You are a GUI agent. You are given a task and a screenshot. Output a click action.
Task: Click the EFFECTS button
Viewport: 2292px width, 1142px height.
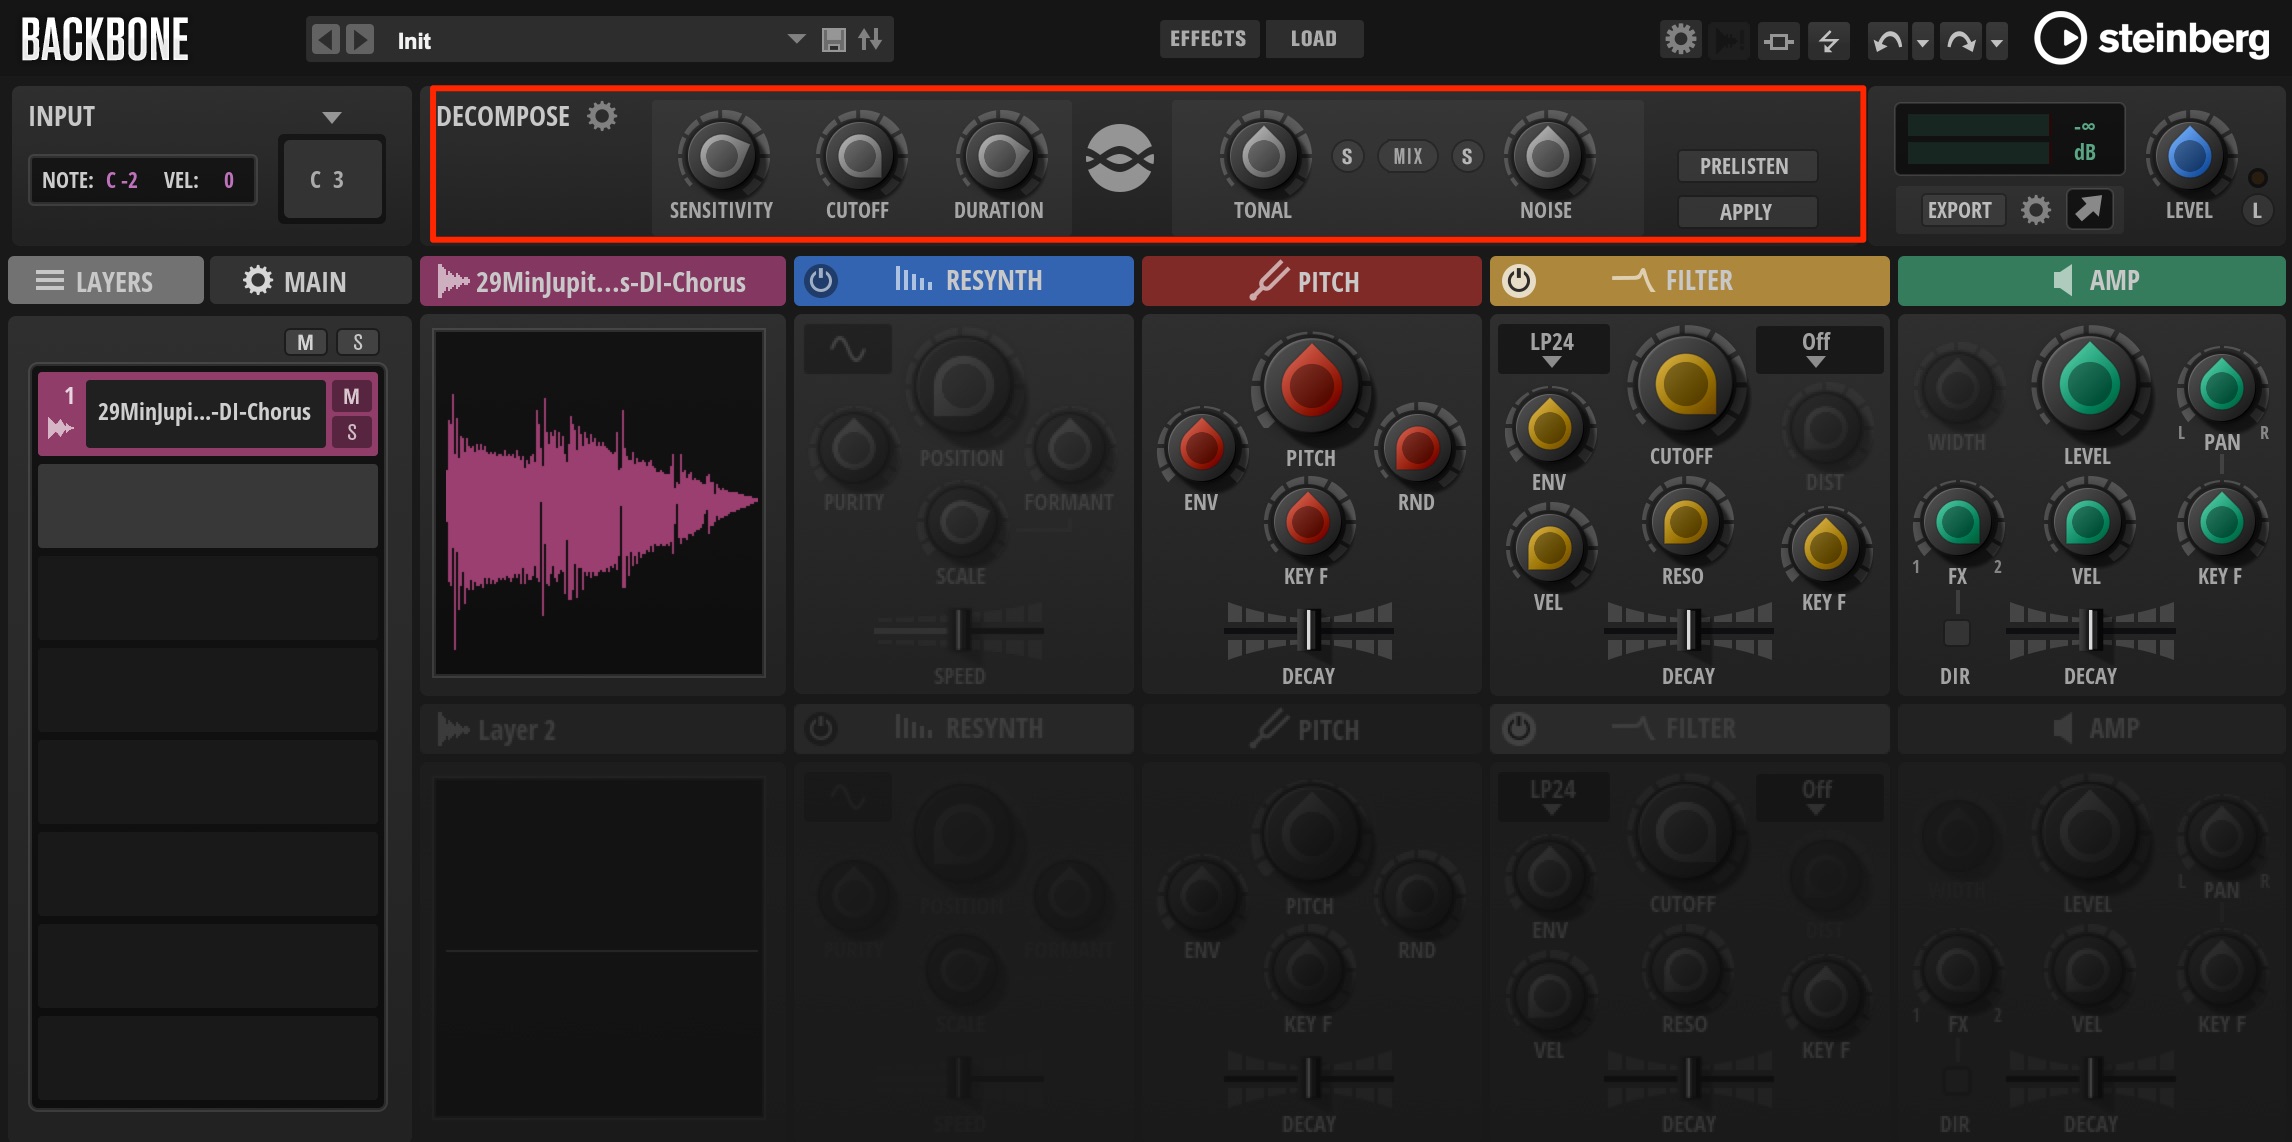click(x=1208, y=39)
